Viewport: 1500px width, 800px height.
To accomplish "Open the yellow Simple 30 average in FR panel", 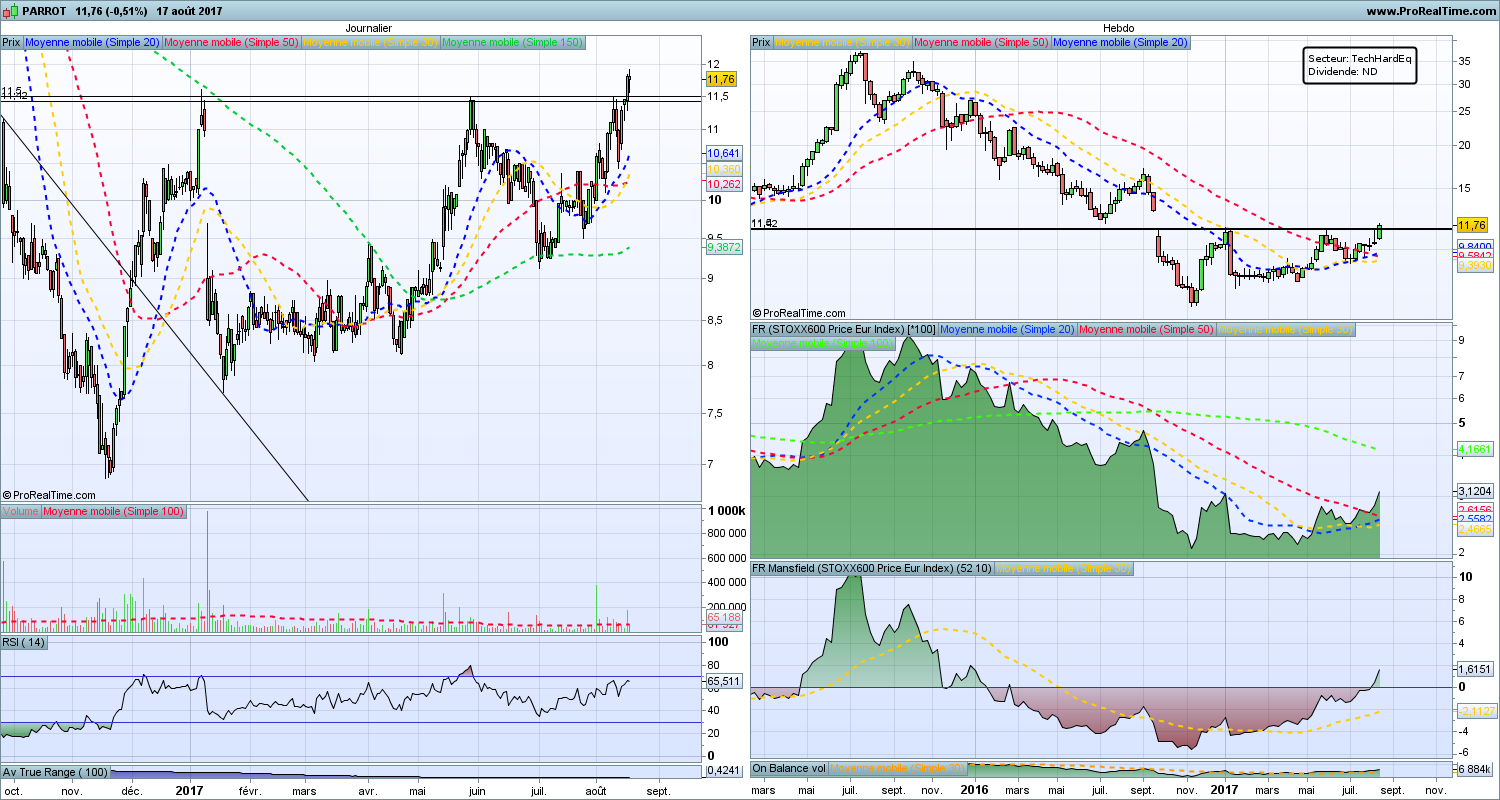I will tap(1285, 329).
